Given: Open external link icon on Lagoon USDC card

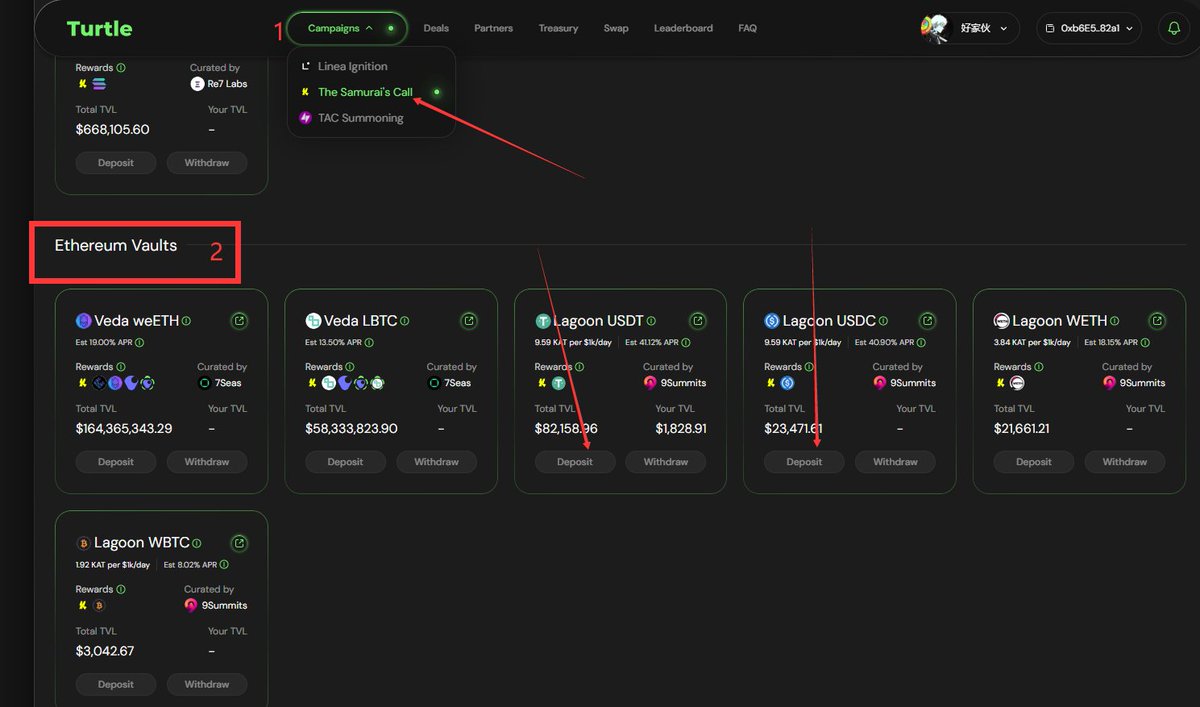Looking at the screenshot, I should coord(927,321).
